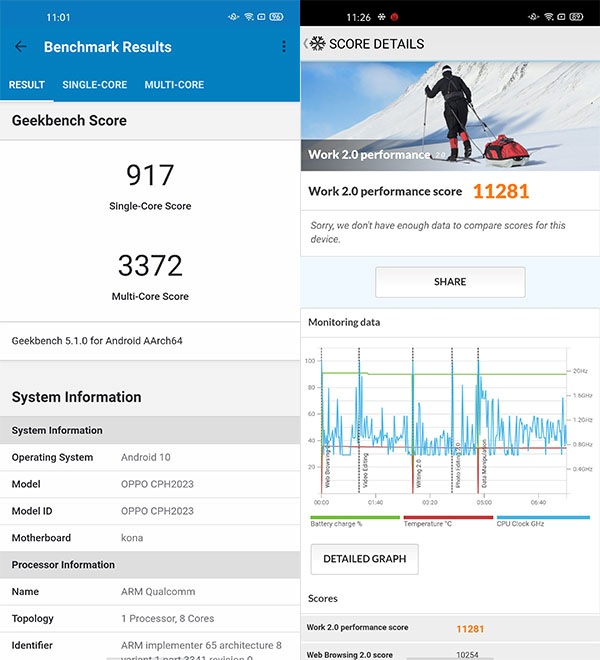Tap the Battery charge % legend bar
The width and height of the screenshot is (600, 660).
[x=355, y=518]
